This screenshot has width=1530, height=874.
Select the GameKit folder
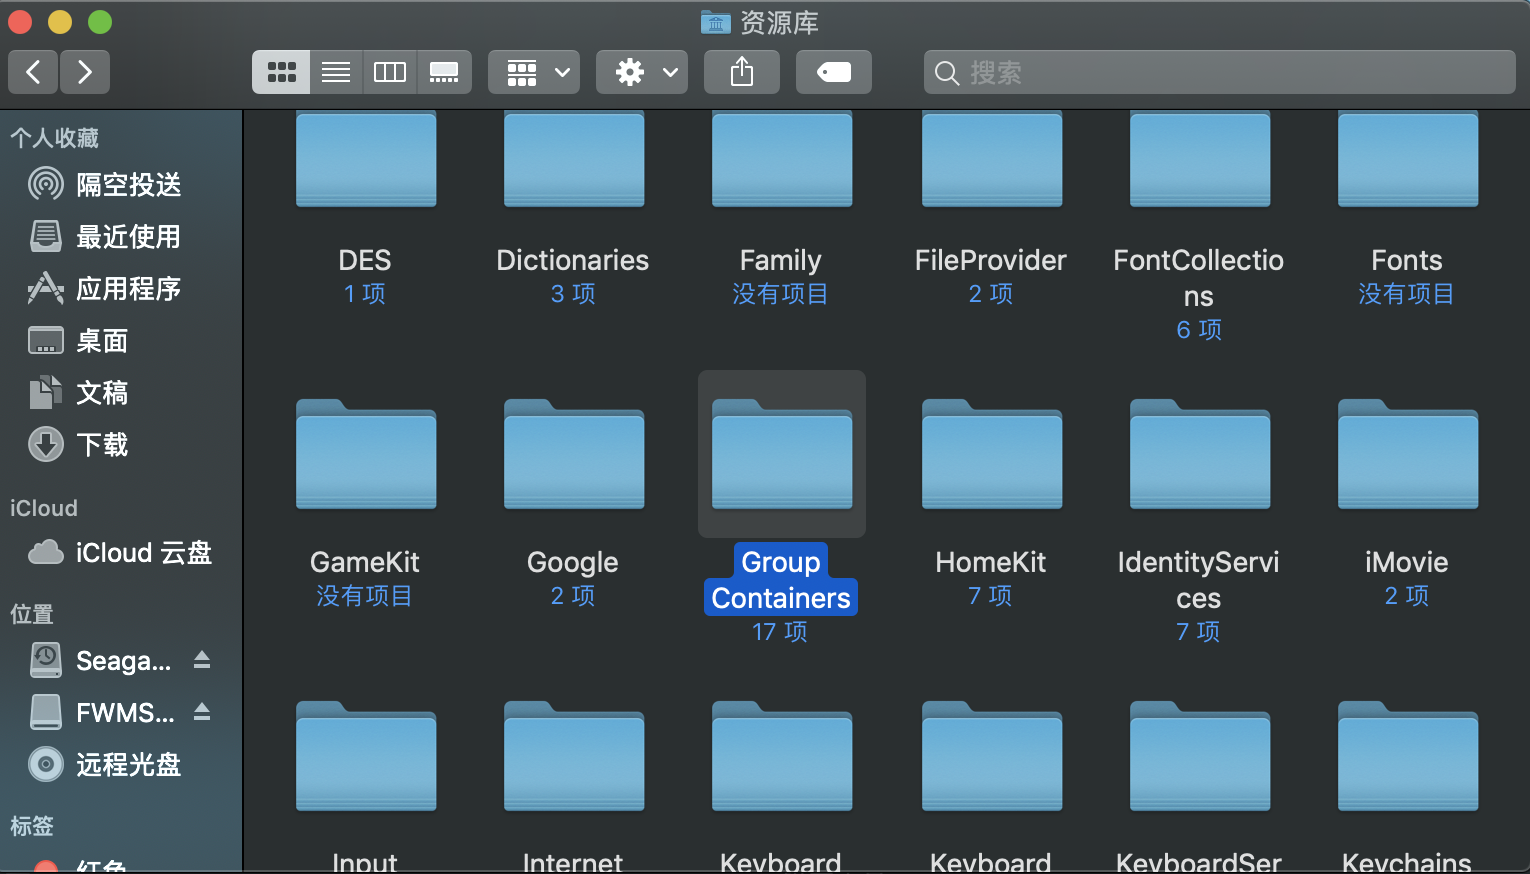pyautogui.click(x=366, y=455)
